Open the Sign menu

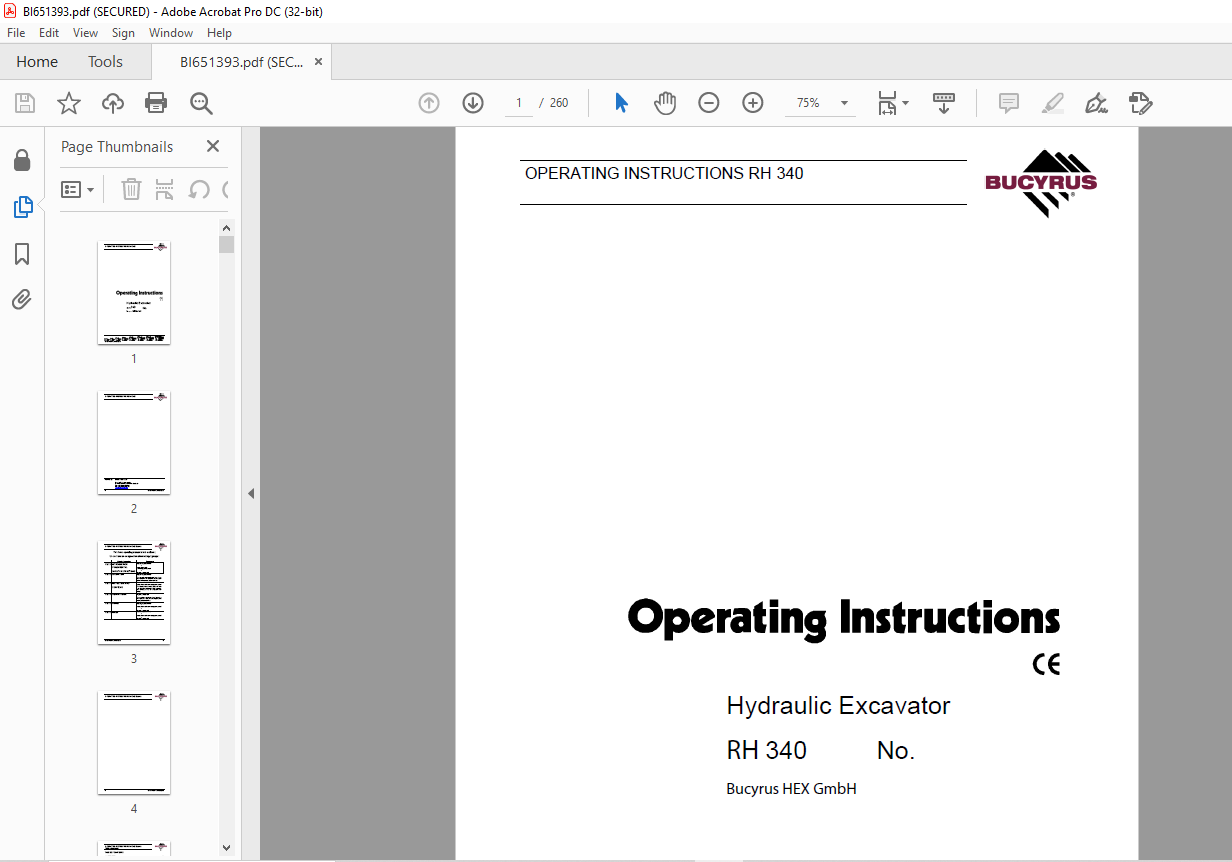(123, 33)
